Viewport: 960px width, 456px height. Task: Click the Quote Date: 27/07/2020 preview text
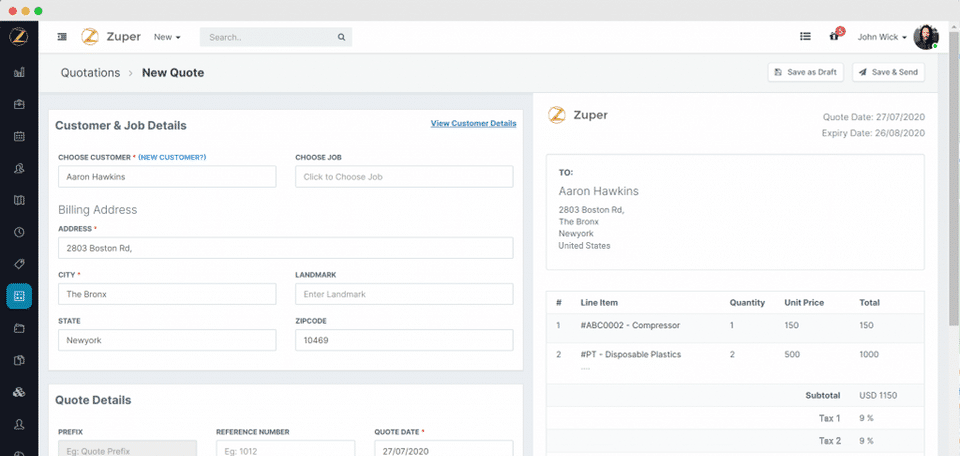(874, 117)
